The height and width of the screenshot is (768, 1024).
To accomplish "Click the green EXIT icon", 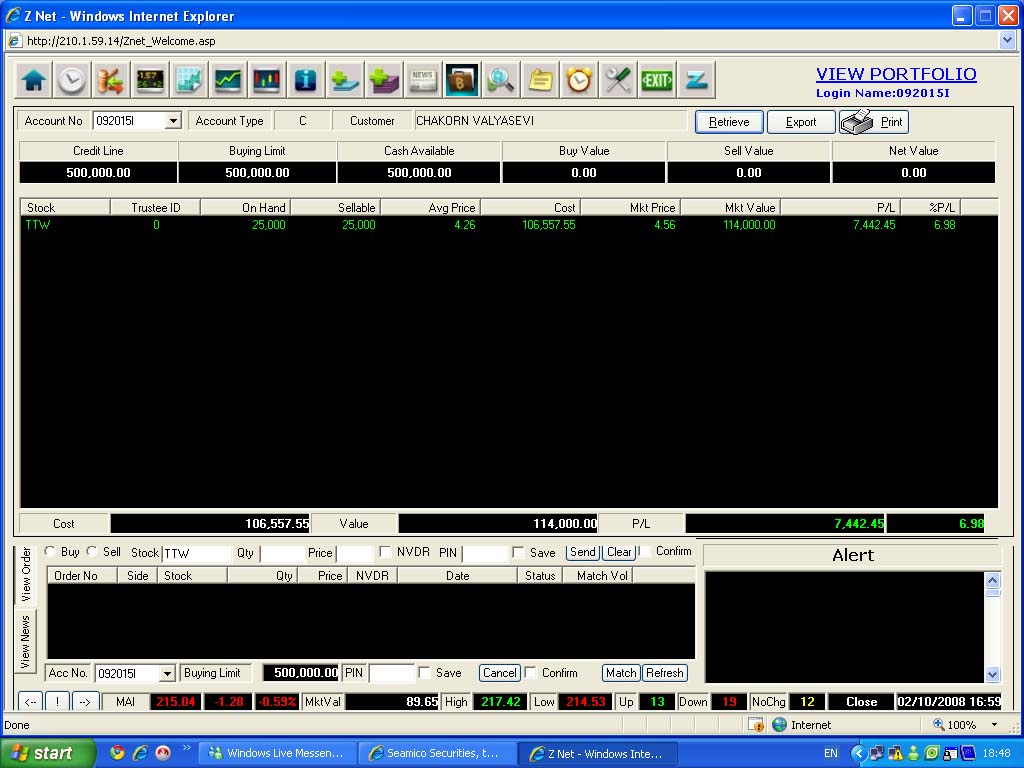I will [656, 80].
